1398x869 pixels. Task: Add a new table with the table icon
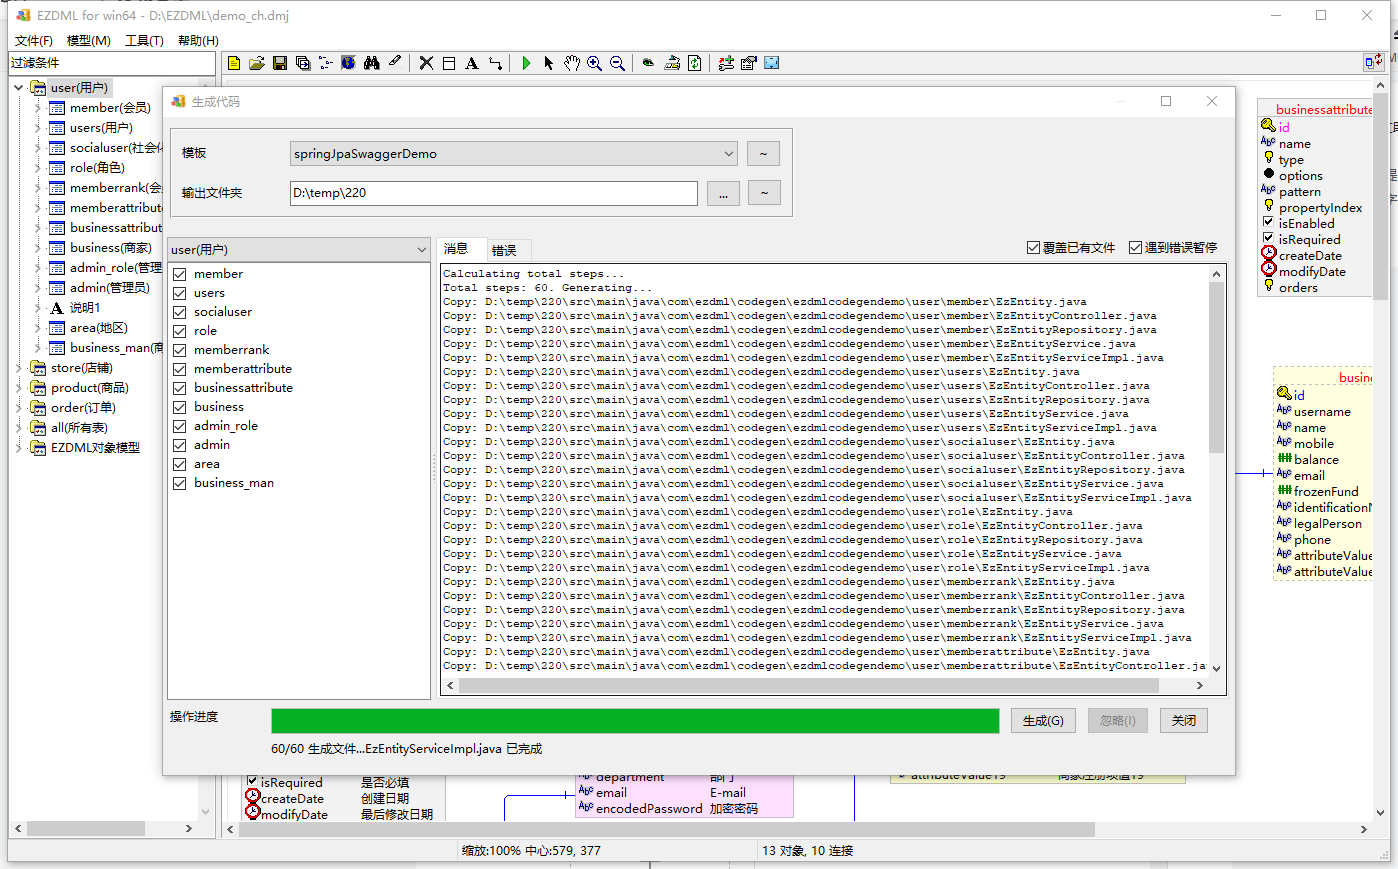coord(449,63)
